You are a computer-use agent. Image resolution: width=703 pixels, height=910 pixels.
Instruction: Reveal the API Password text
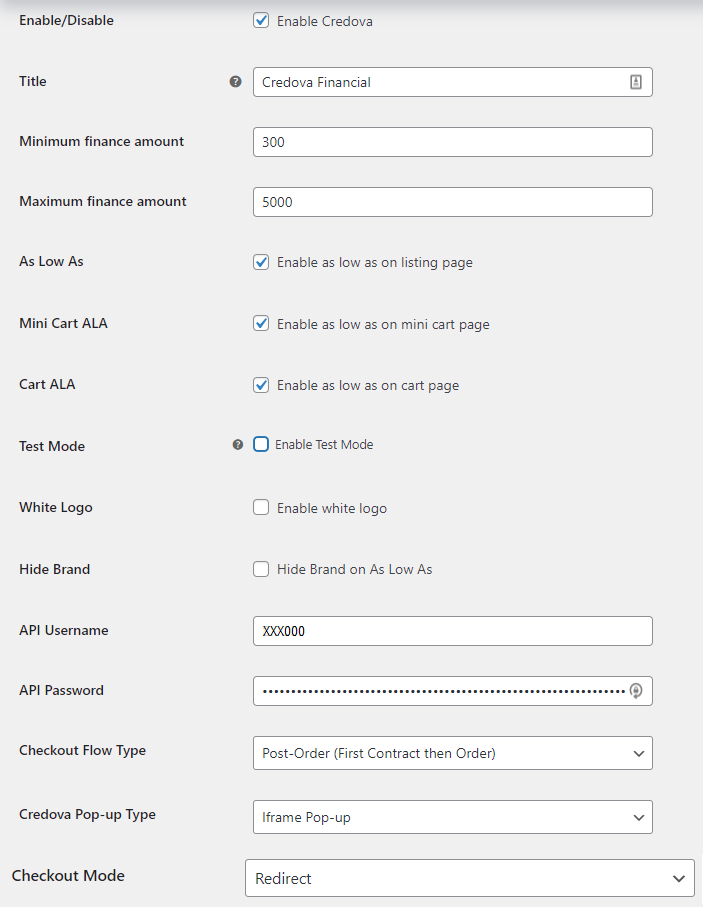(x=636, y=691)
